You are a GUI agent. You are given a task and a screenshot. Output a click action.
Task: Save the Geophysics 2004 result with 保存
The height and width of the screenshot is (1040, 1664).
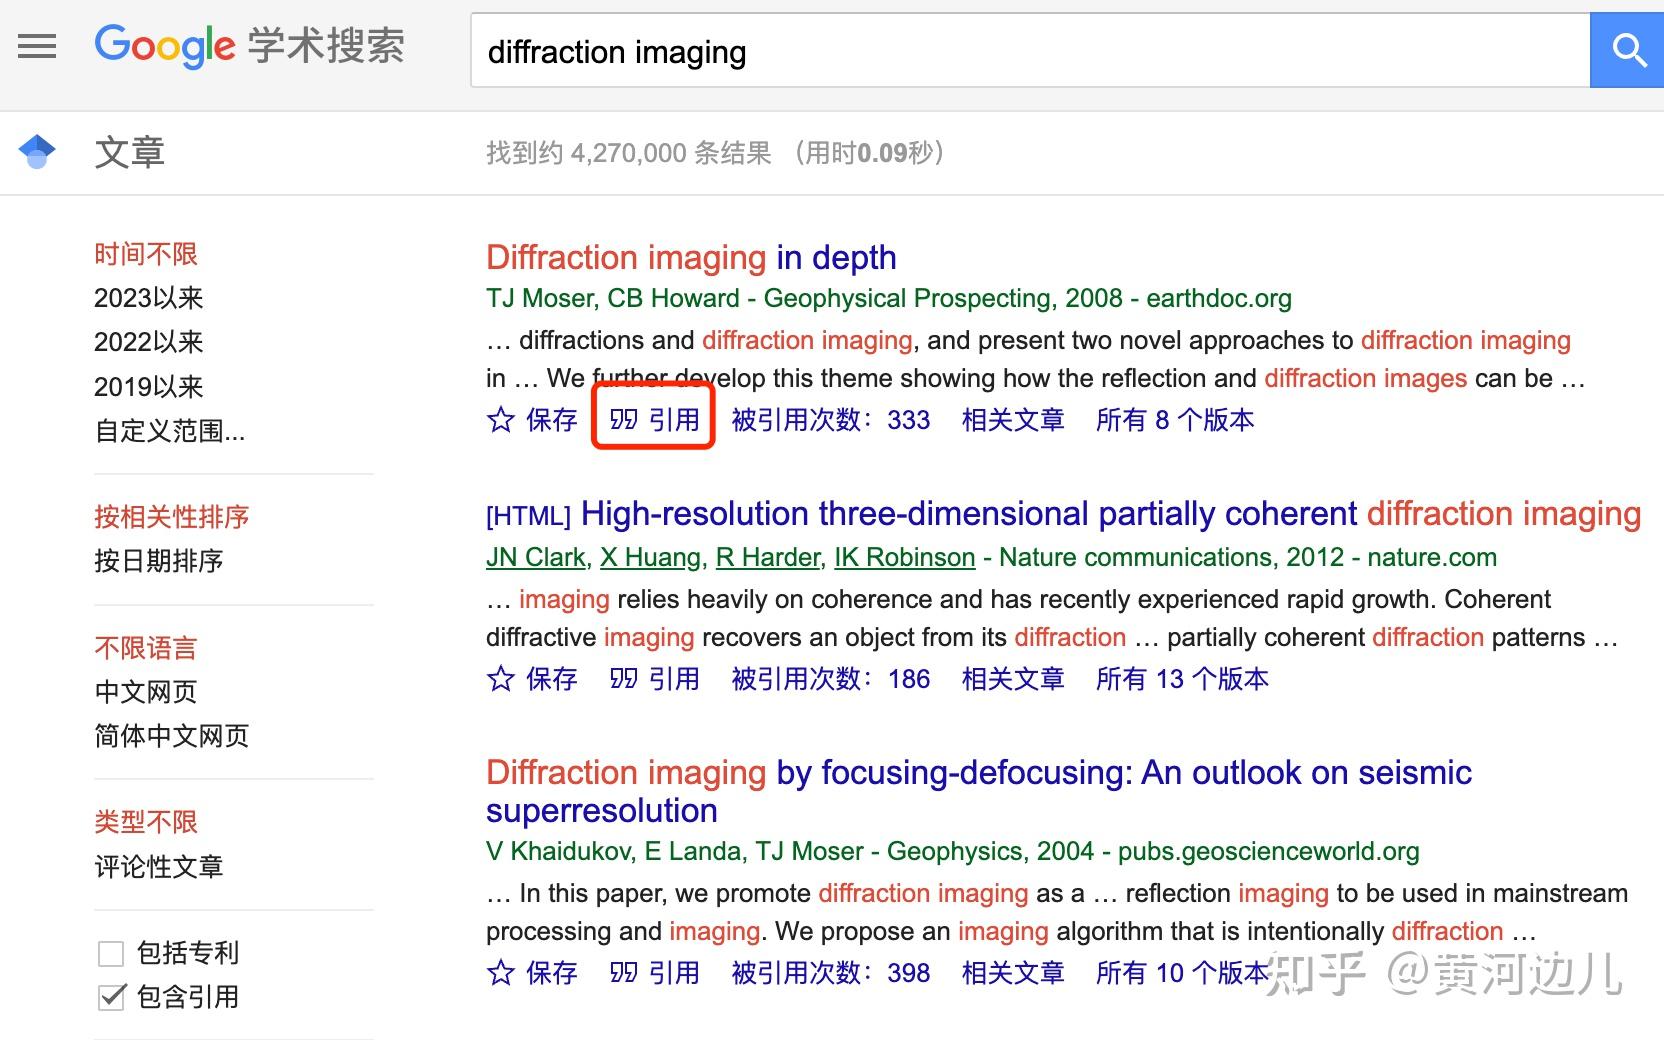(x=552, y=972)
